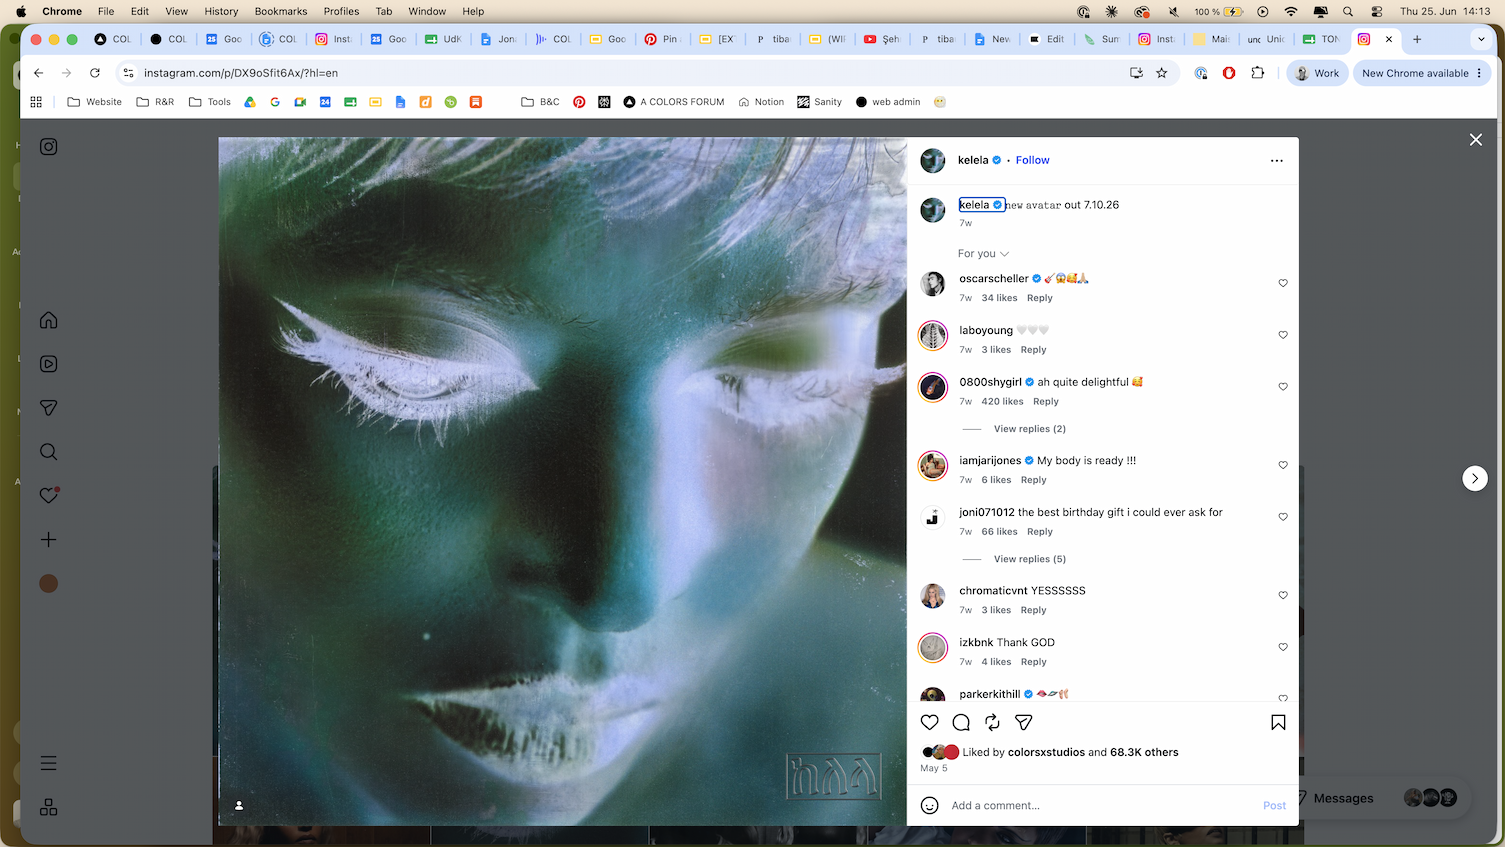
Task: View the 68.3K others who liked
Action: pyautogui.click(x=1144, y=752)
